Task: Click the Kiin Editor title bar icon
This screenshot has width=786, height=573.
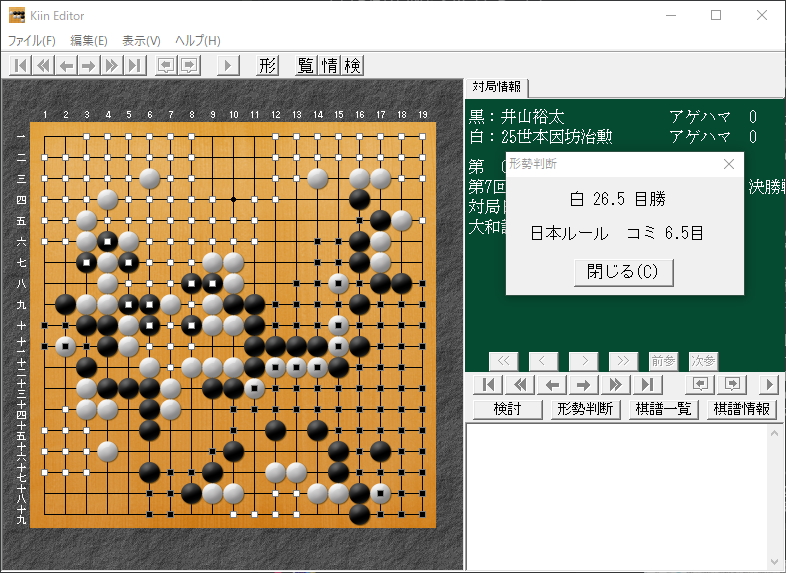Action: pos(17,16)
